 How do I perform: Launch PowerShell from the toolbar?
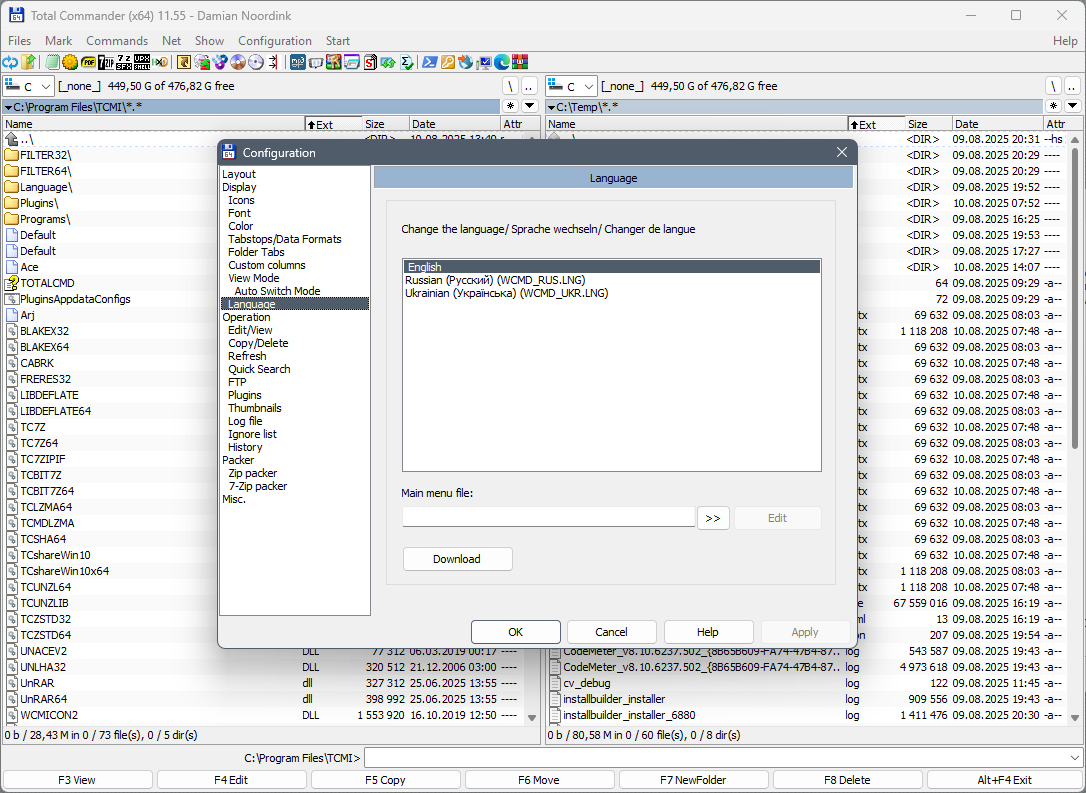tap(429, 62)
